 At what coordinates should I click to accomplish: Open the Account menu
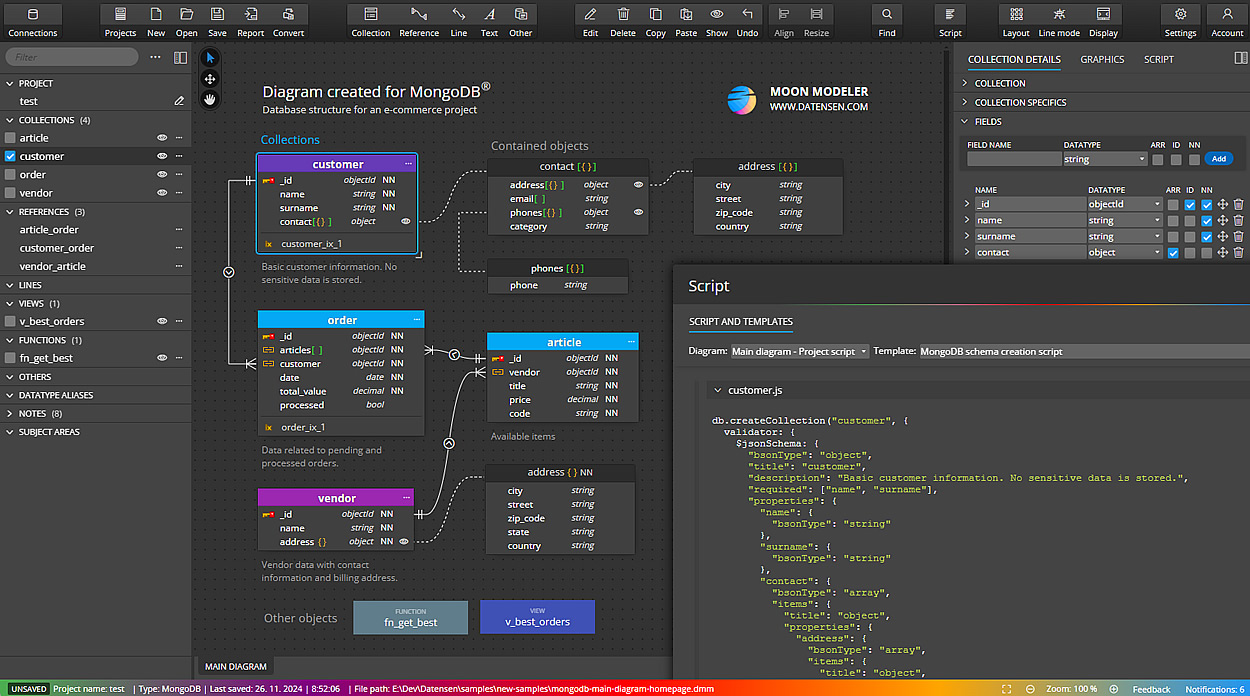1227,21
